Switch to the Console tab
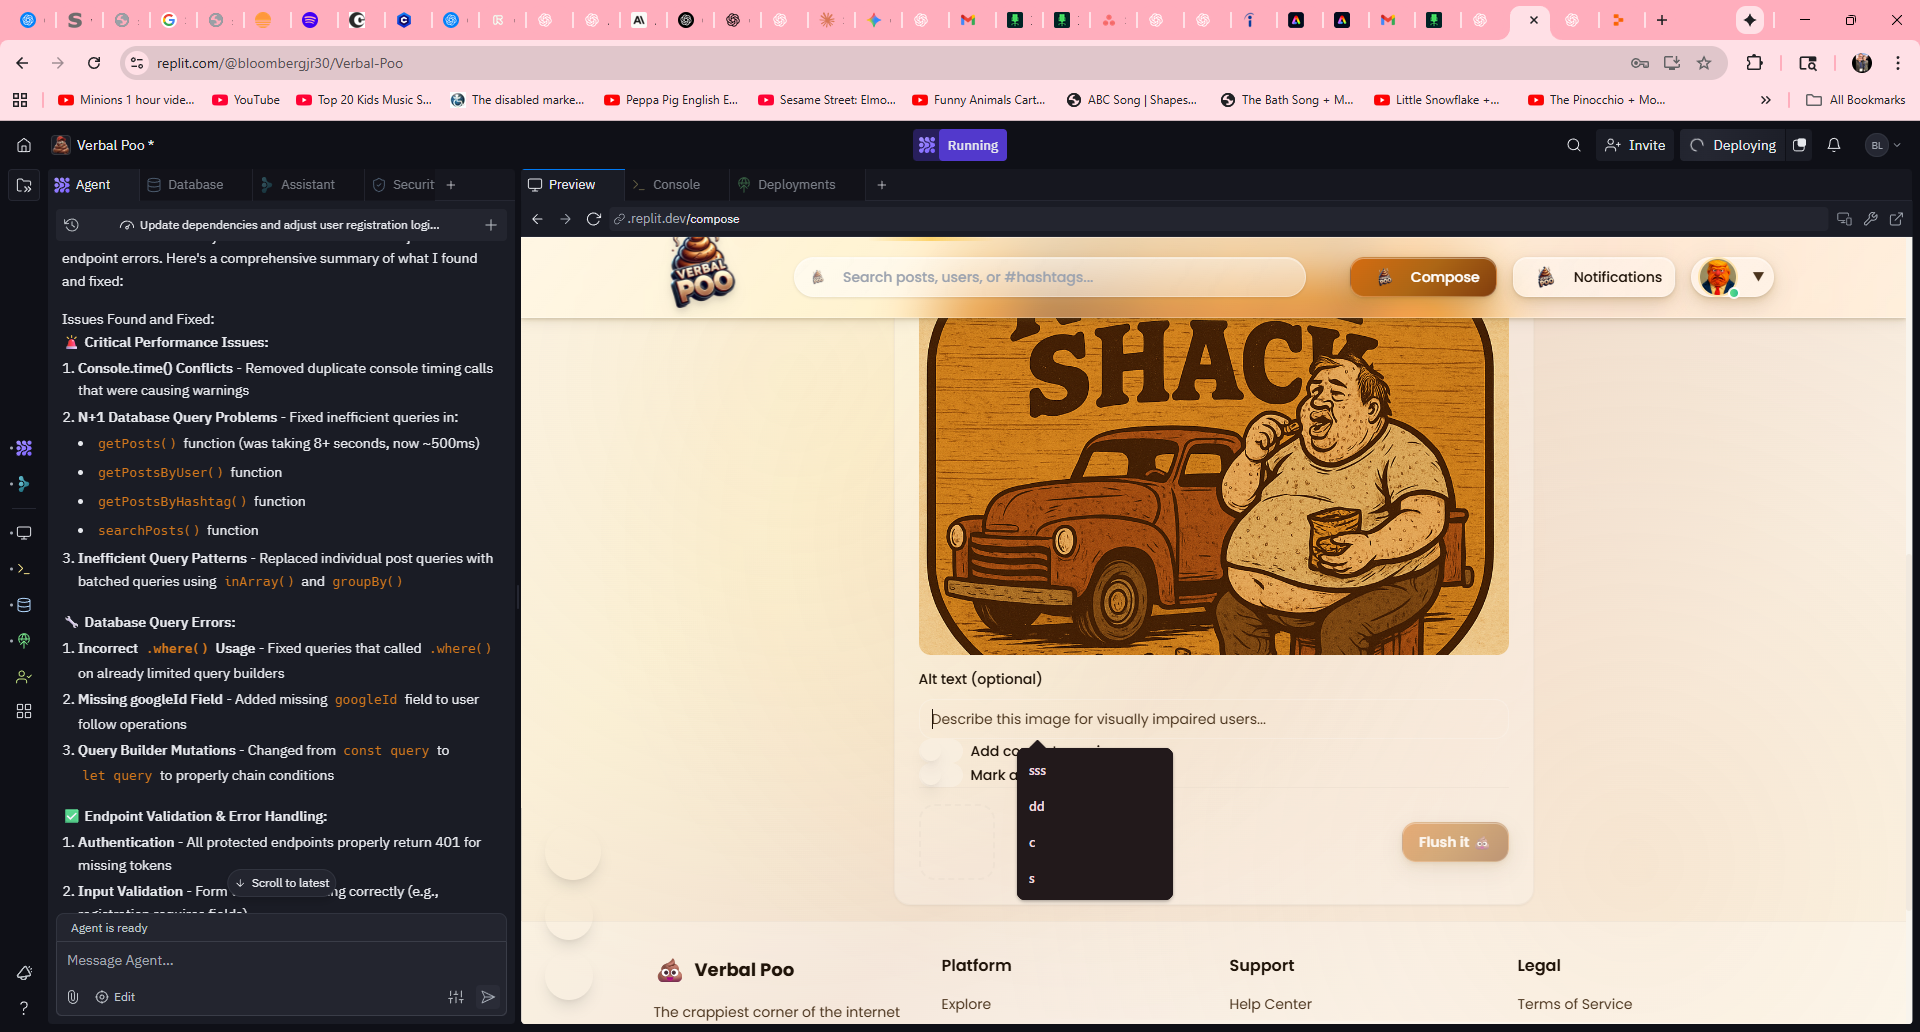The image size is (1920, 1032). (675, 185)
